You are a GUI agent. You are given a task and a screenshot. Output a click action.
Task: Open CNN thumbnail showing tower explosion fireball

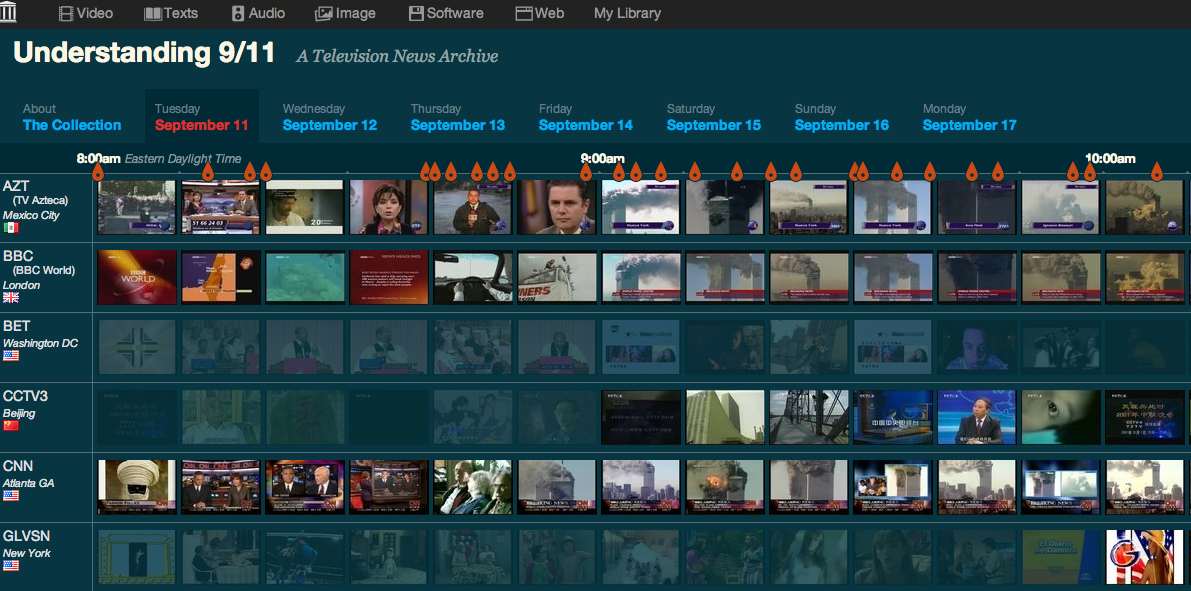(x=725, y=487)
